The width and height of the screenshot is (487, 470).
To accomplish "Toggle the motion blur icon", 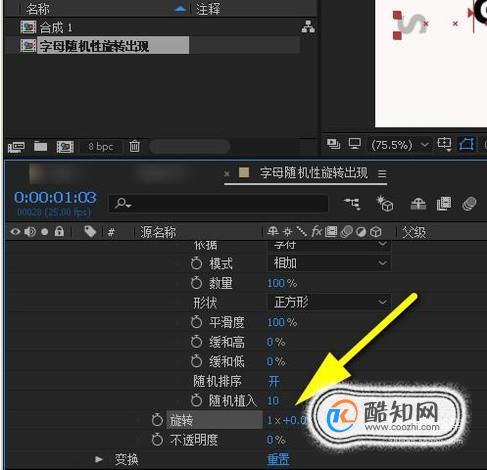I will [x=469, y=204].
